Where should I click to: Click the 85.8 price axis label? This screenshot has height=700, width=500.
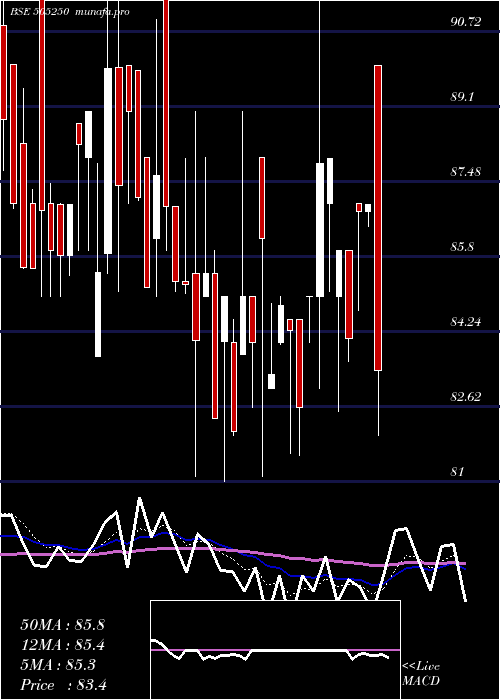tap(462, 247)
